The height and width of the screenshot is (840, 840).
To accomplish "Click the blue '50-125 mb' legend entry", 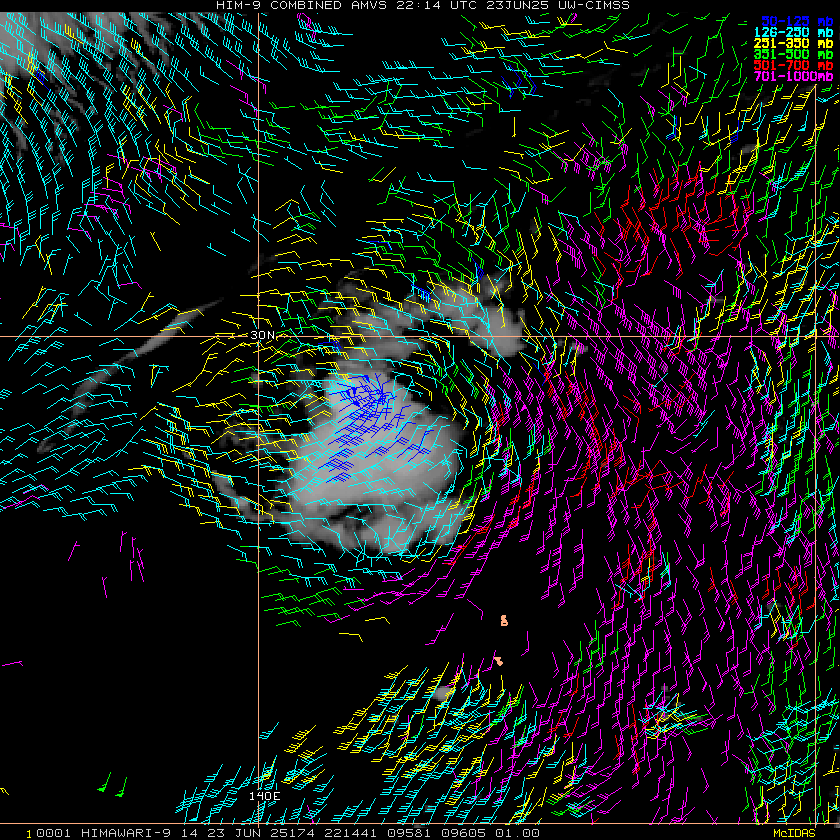I will click(x=797, y=21).
